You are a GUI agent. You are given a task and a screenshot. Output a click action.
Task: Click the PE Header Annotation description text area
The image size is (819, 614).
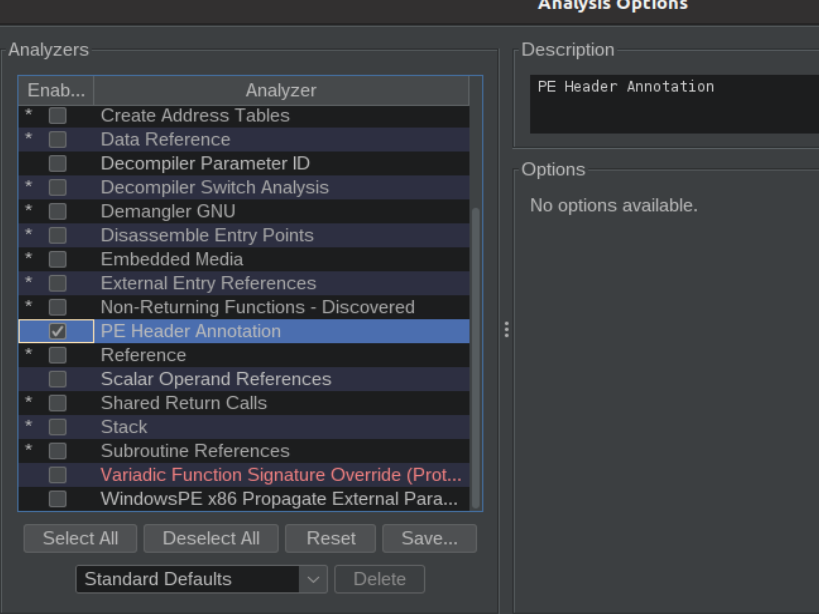coord(674,104)
